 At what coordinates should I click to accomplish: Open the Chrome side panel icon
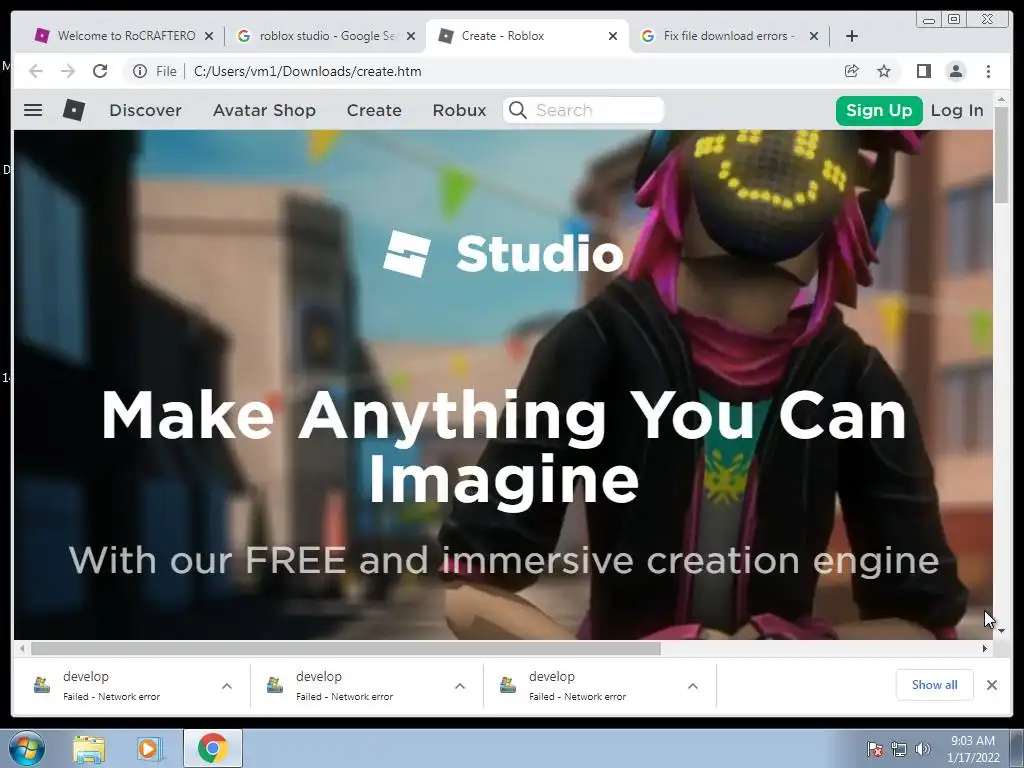(923, 71)
